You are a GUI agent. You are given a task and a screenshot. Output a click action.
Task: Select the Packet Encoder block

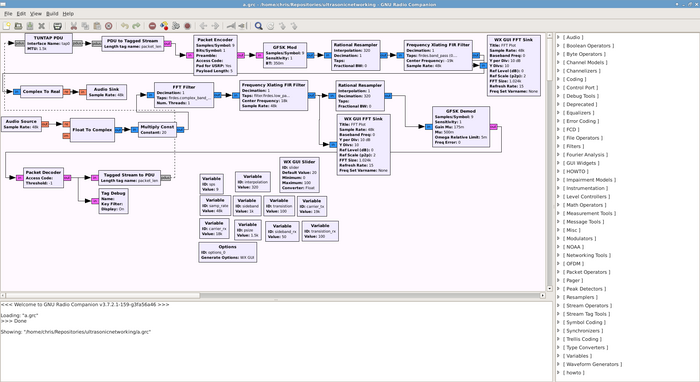coord(215,55)
